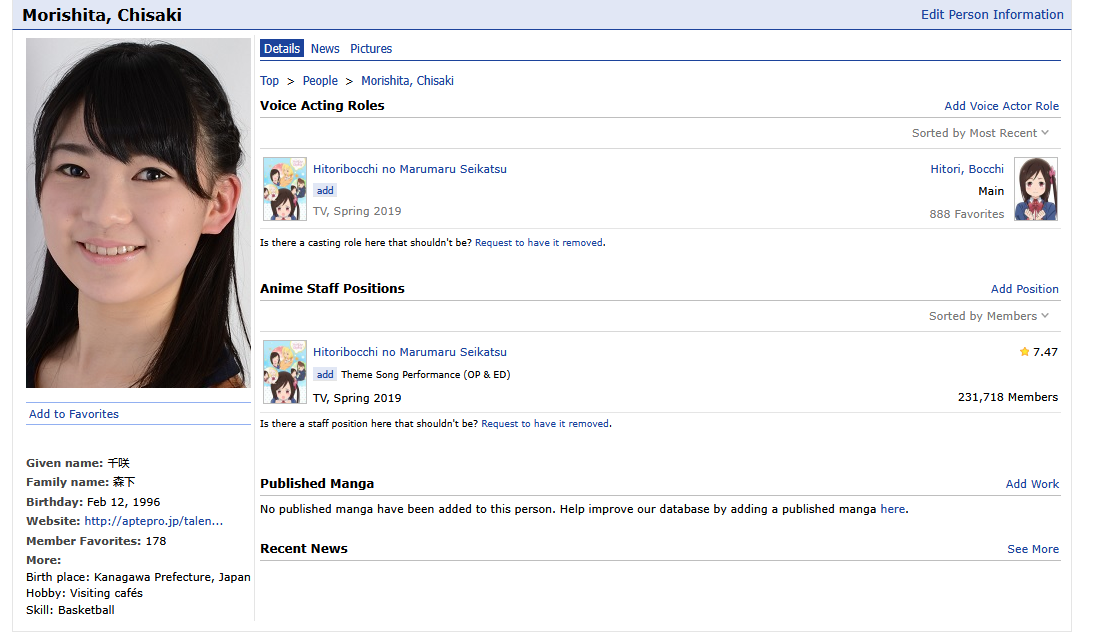
Task: Click See More under Recent News
Action: point(1033,549)
